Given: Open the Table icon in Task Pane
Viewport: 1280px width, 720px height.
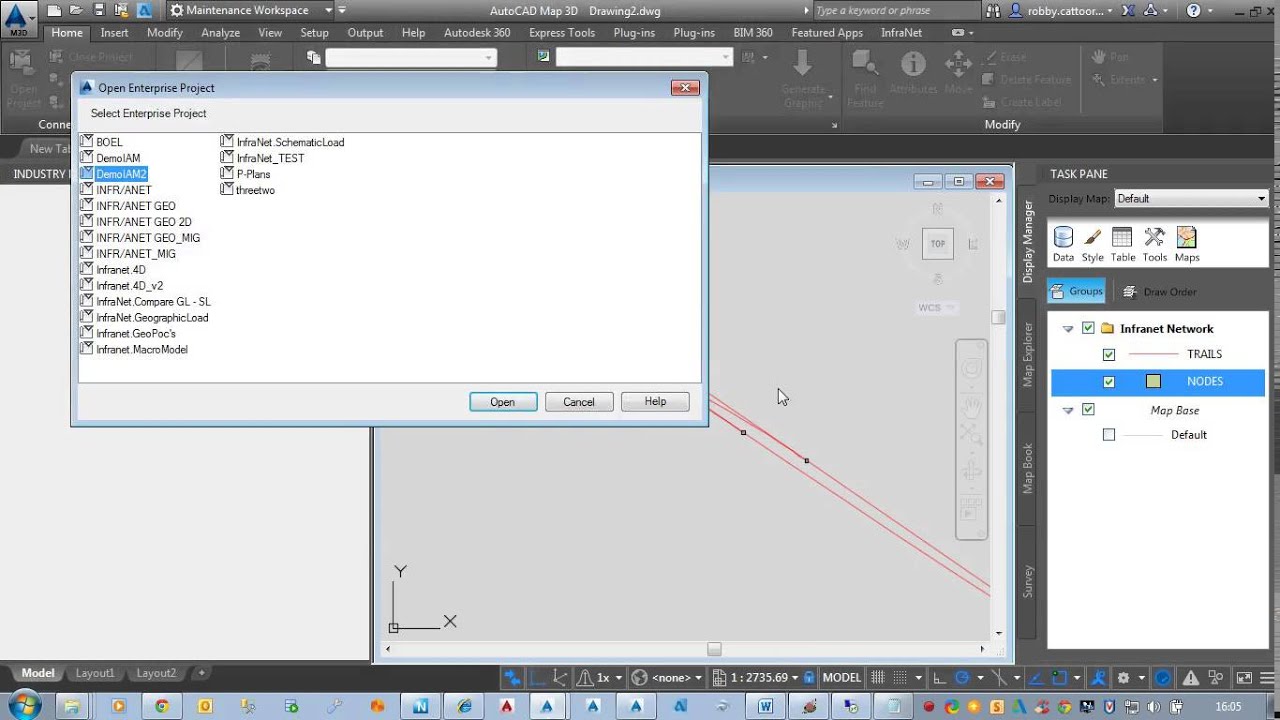Looking at the screenshot, I should 1123,244.
